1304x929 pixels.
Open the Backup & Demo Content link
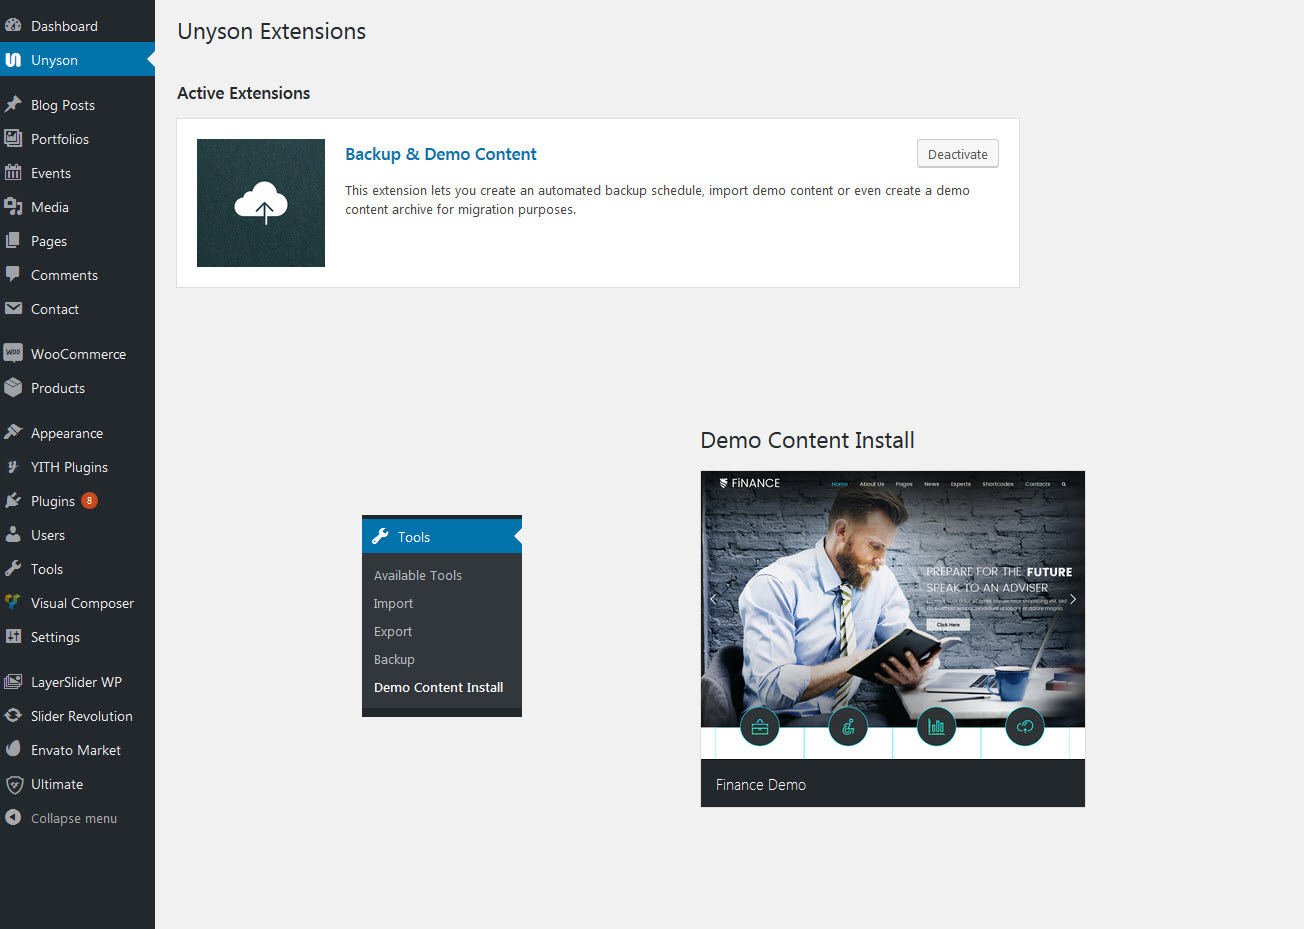click(x=440, y=154)
